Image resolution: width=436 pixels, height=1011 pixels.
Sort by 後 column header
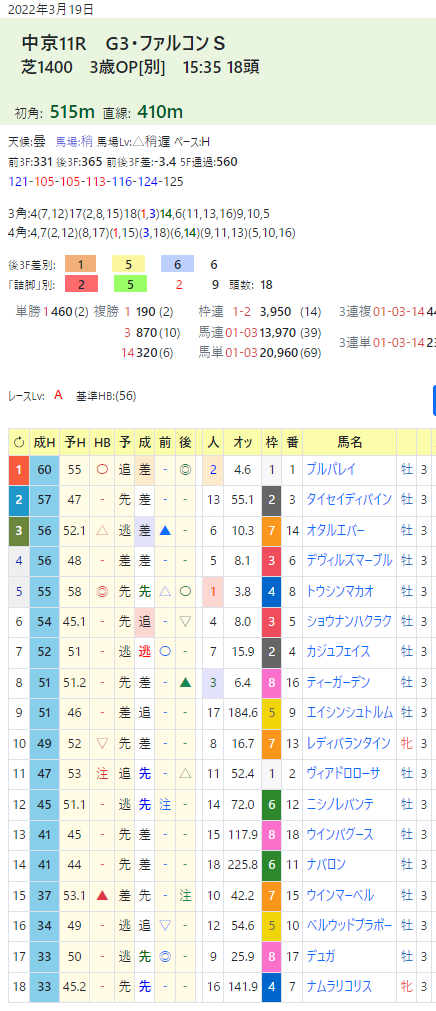(185, 442)
